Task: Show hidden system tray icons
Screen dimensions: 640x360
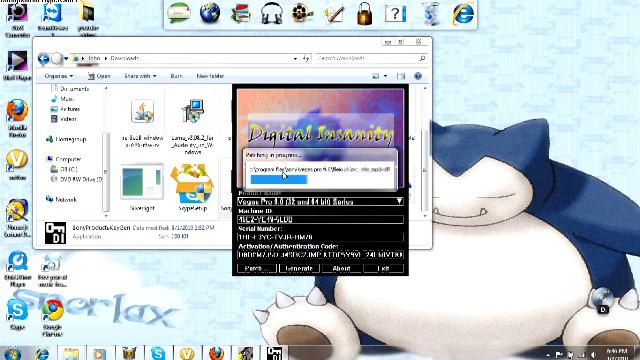Action: tap(548, 355)
